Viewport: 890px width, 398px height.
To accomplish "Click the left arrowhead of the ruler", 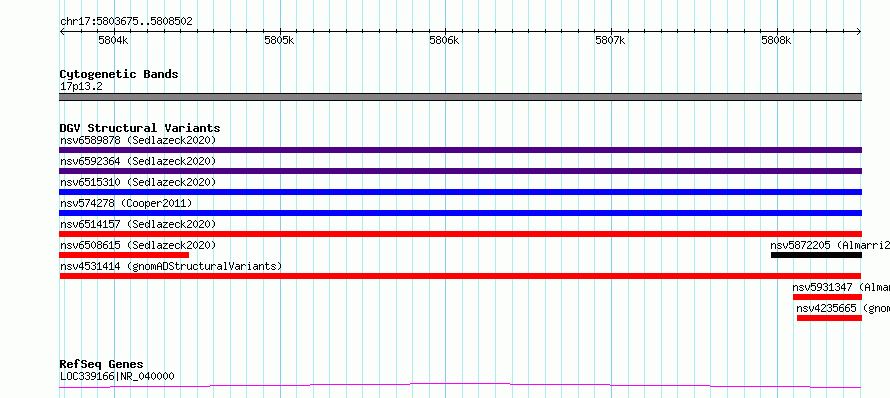I will (x=62, y=32).
